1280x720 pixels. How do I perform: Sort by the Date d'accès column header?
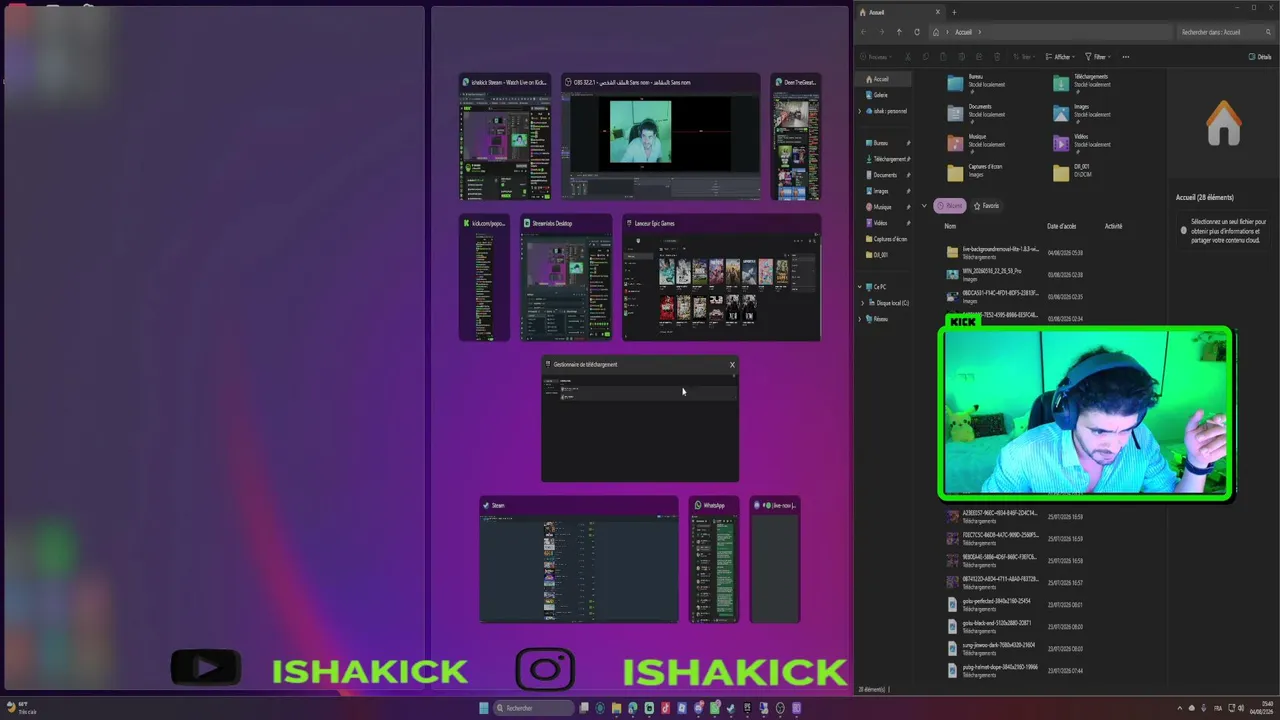1062,226
